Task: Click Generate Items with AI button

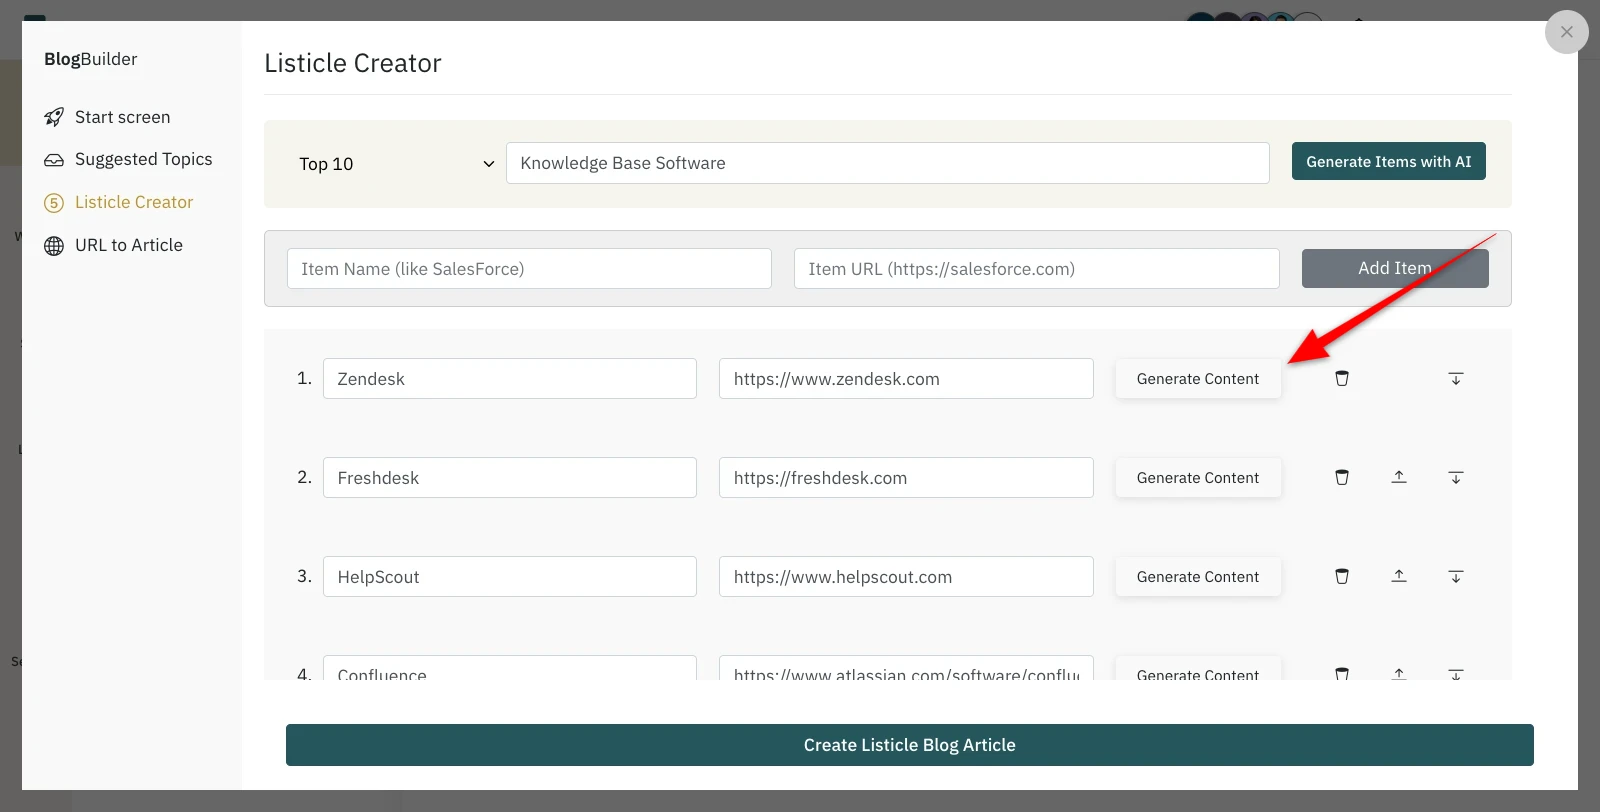Action: [x=1388, y=161]
